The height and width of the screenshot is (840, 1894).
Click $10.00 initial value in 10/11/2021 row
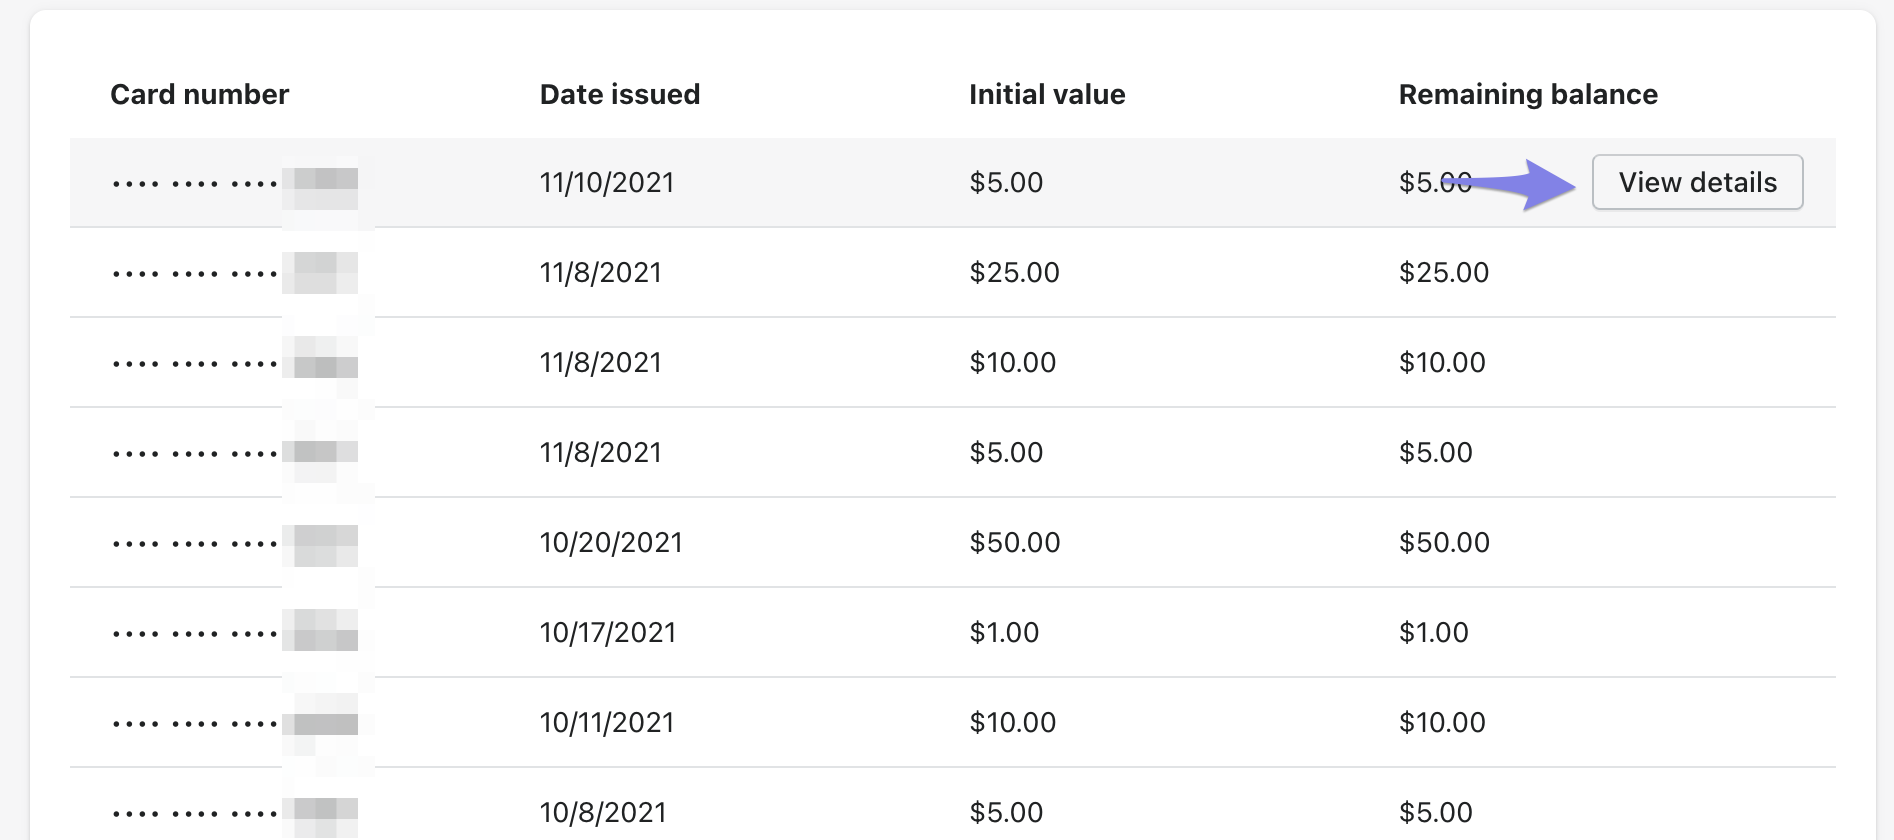(x=1012, y=722)
